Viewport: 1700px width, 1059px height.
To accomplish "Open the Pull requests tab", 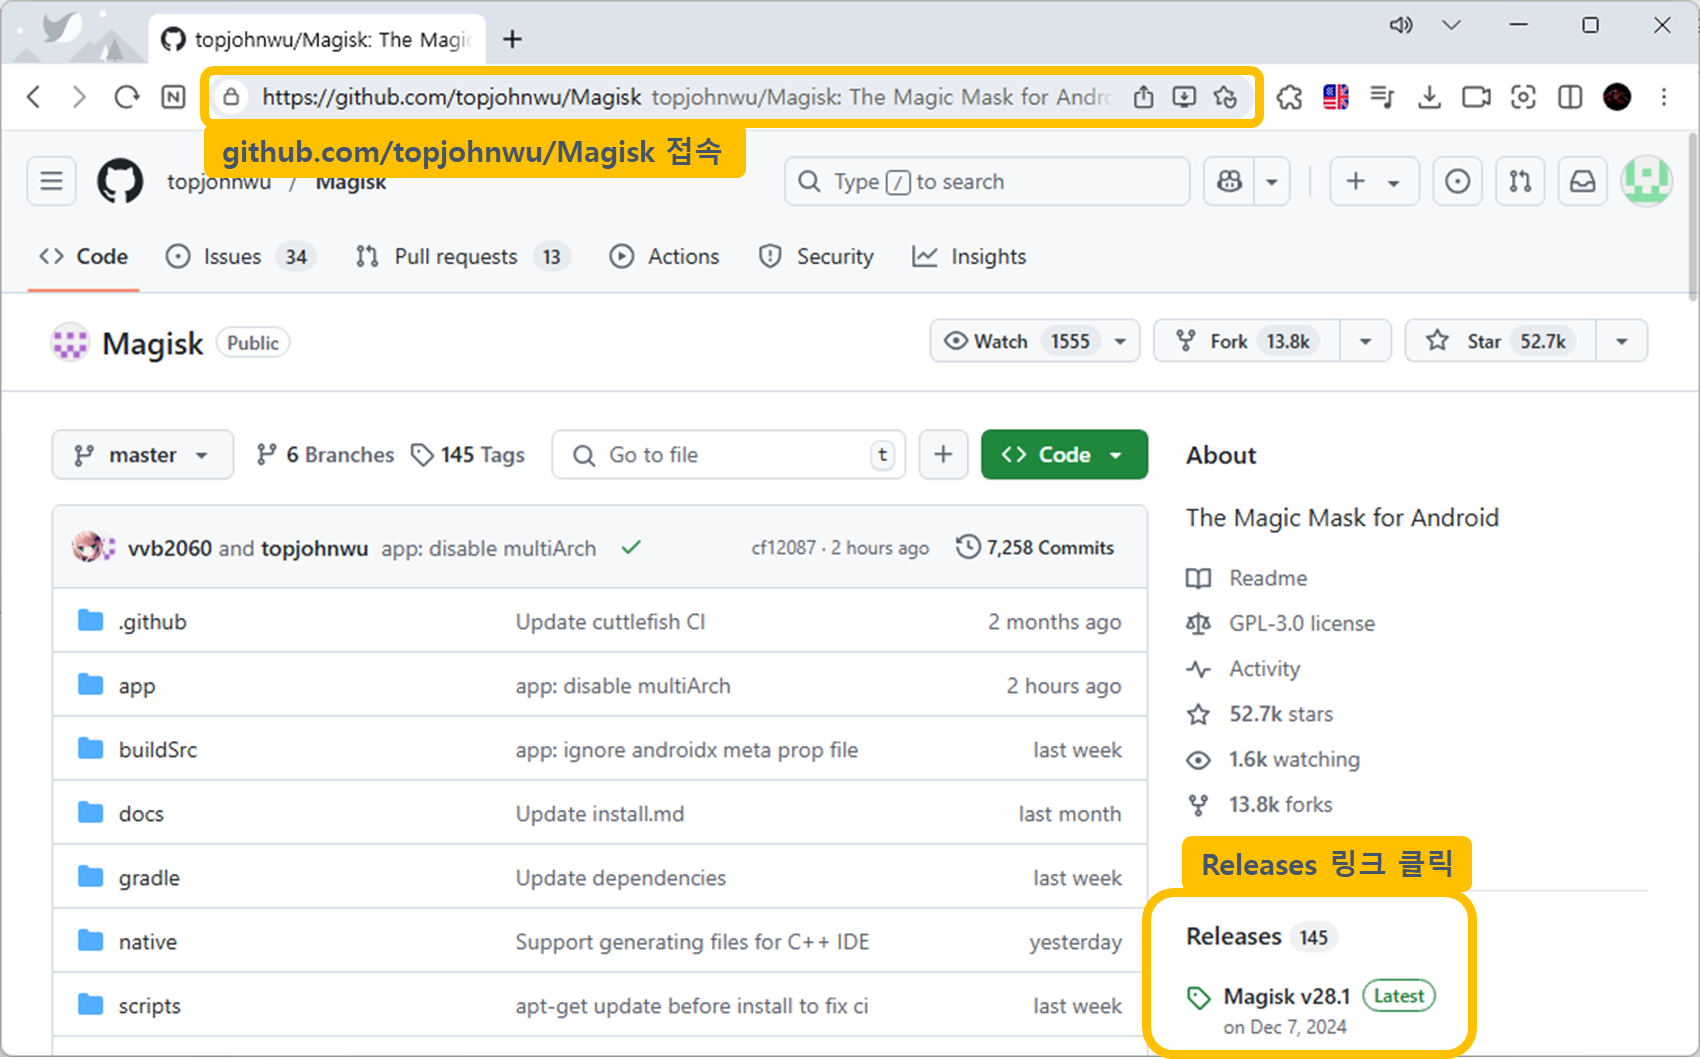I will pos(455,257).
